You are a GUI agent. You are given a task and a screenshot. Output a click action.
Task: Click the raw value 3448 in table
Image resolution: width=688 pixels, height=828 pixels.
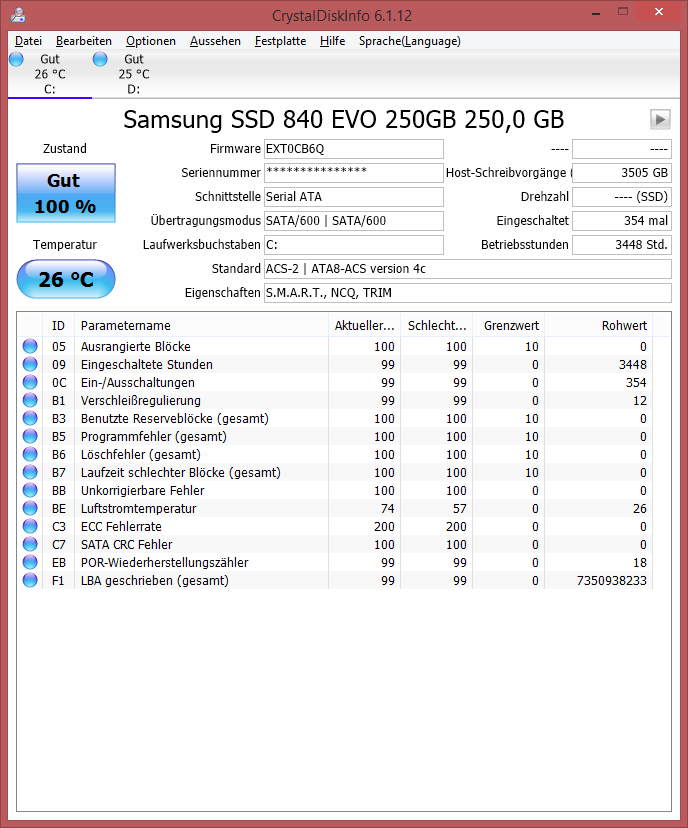[633, 364]
